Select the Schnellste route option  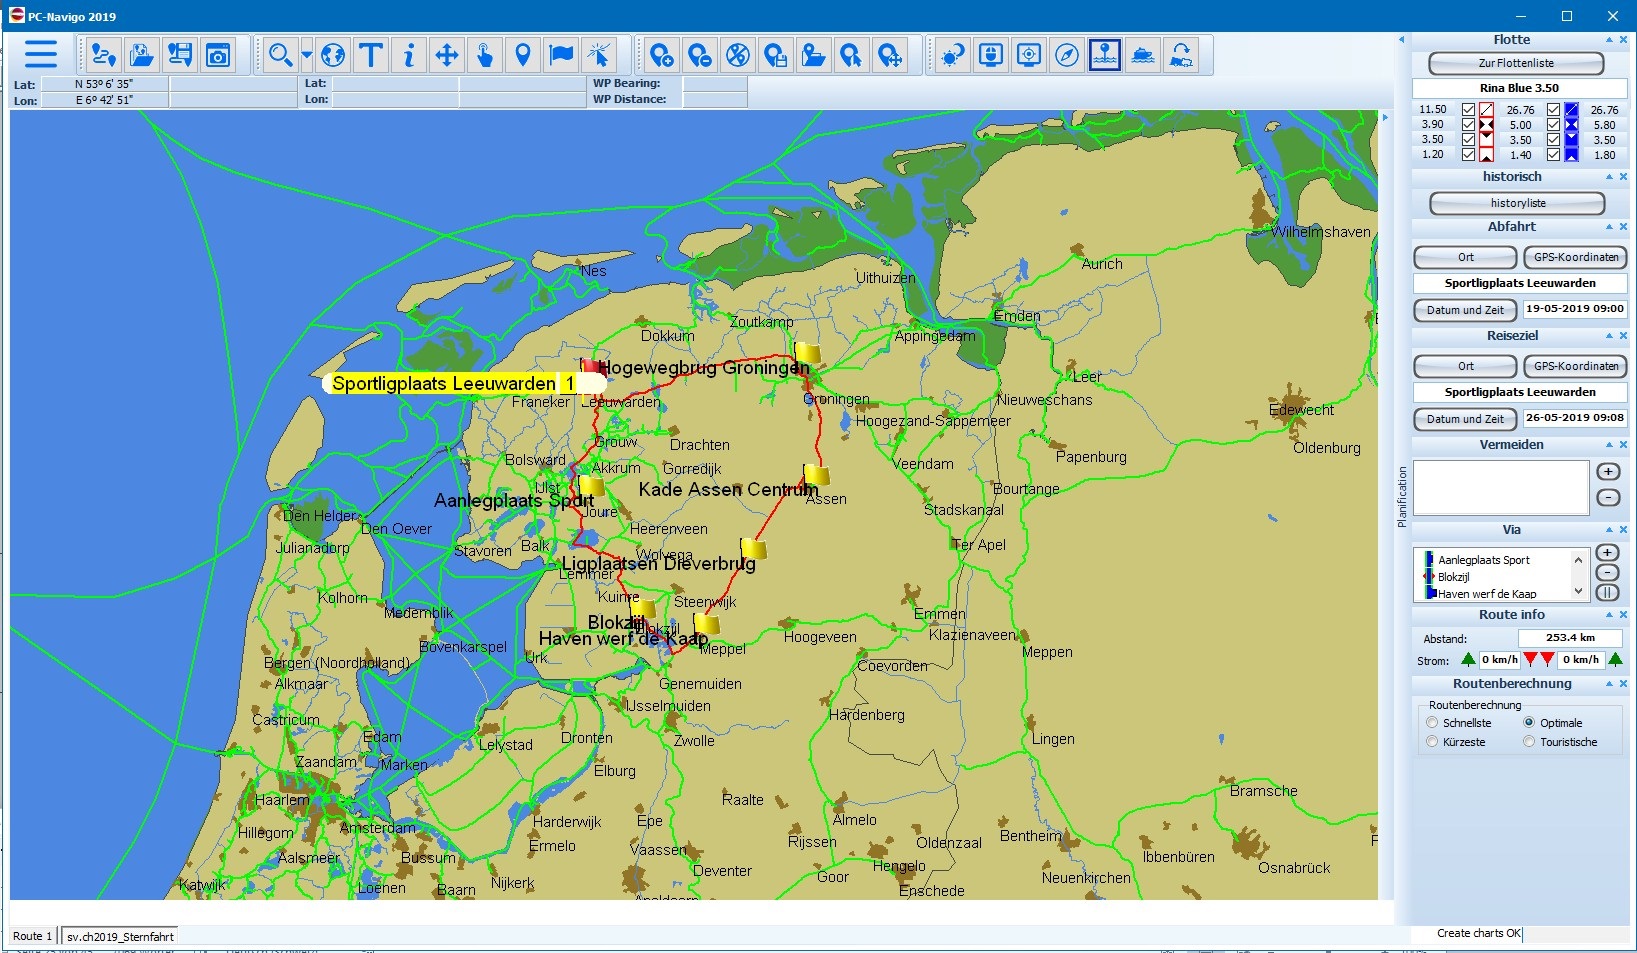click(x=1432, y=723)
